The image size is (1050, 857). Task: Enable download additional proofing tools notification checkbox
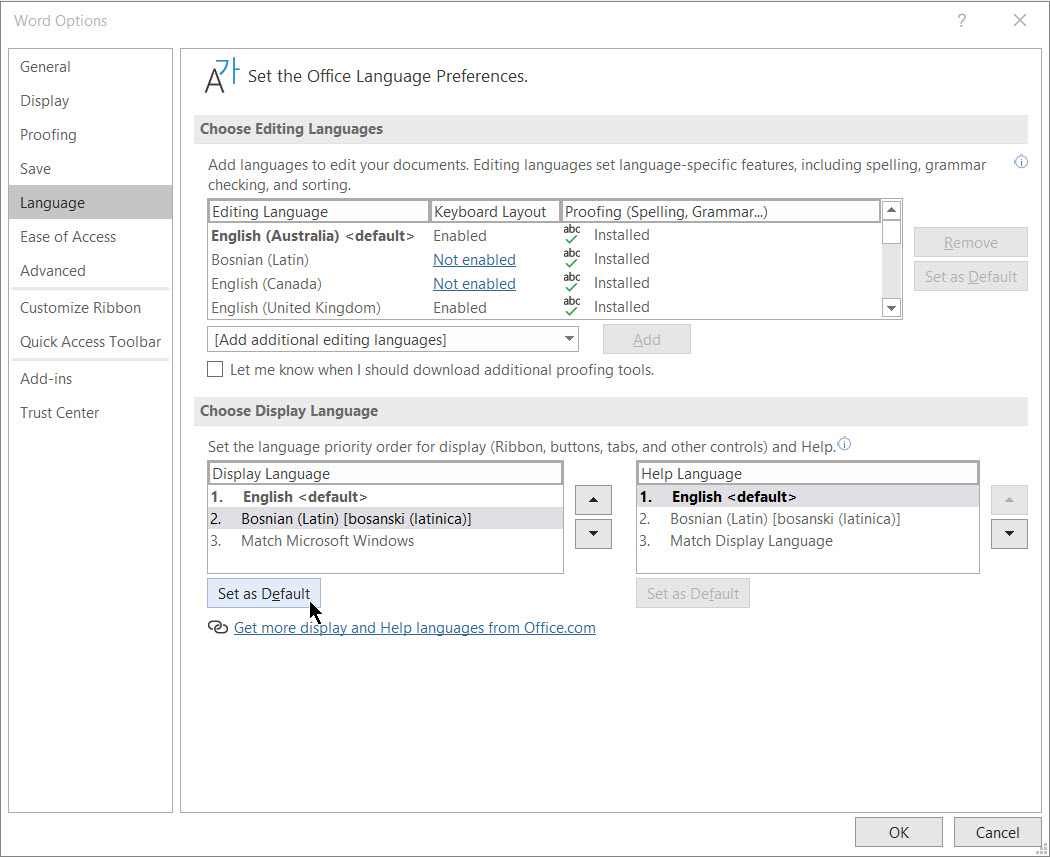[215, 370]
